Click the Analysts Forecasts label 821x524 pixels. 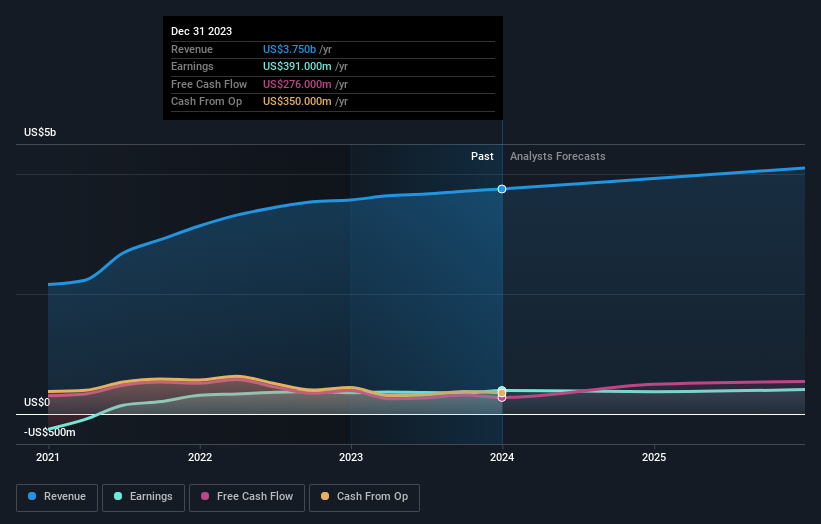coord(558,157)
